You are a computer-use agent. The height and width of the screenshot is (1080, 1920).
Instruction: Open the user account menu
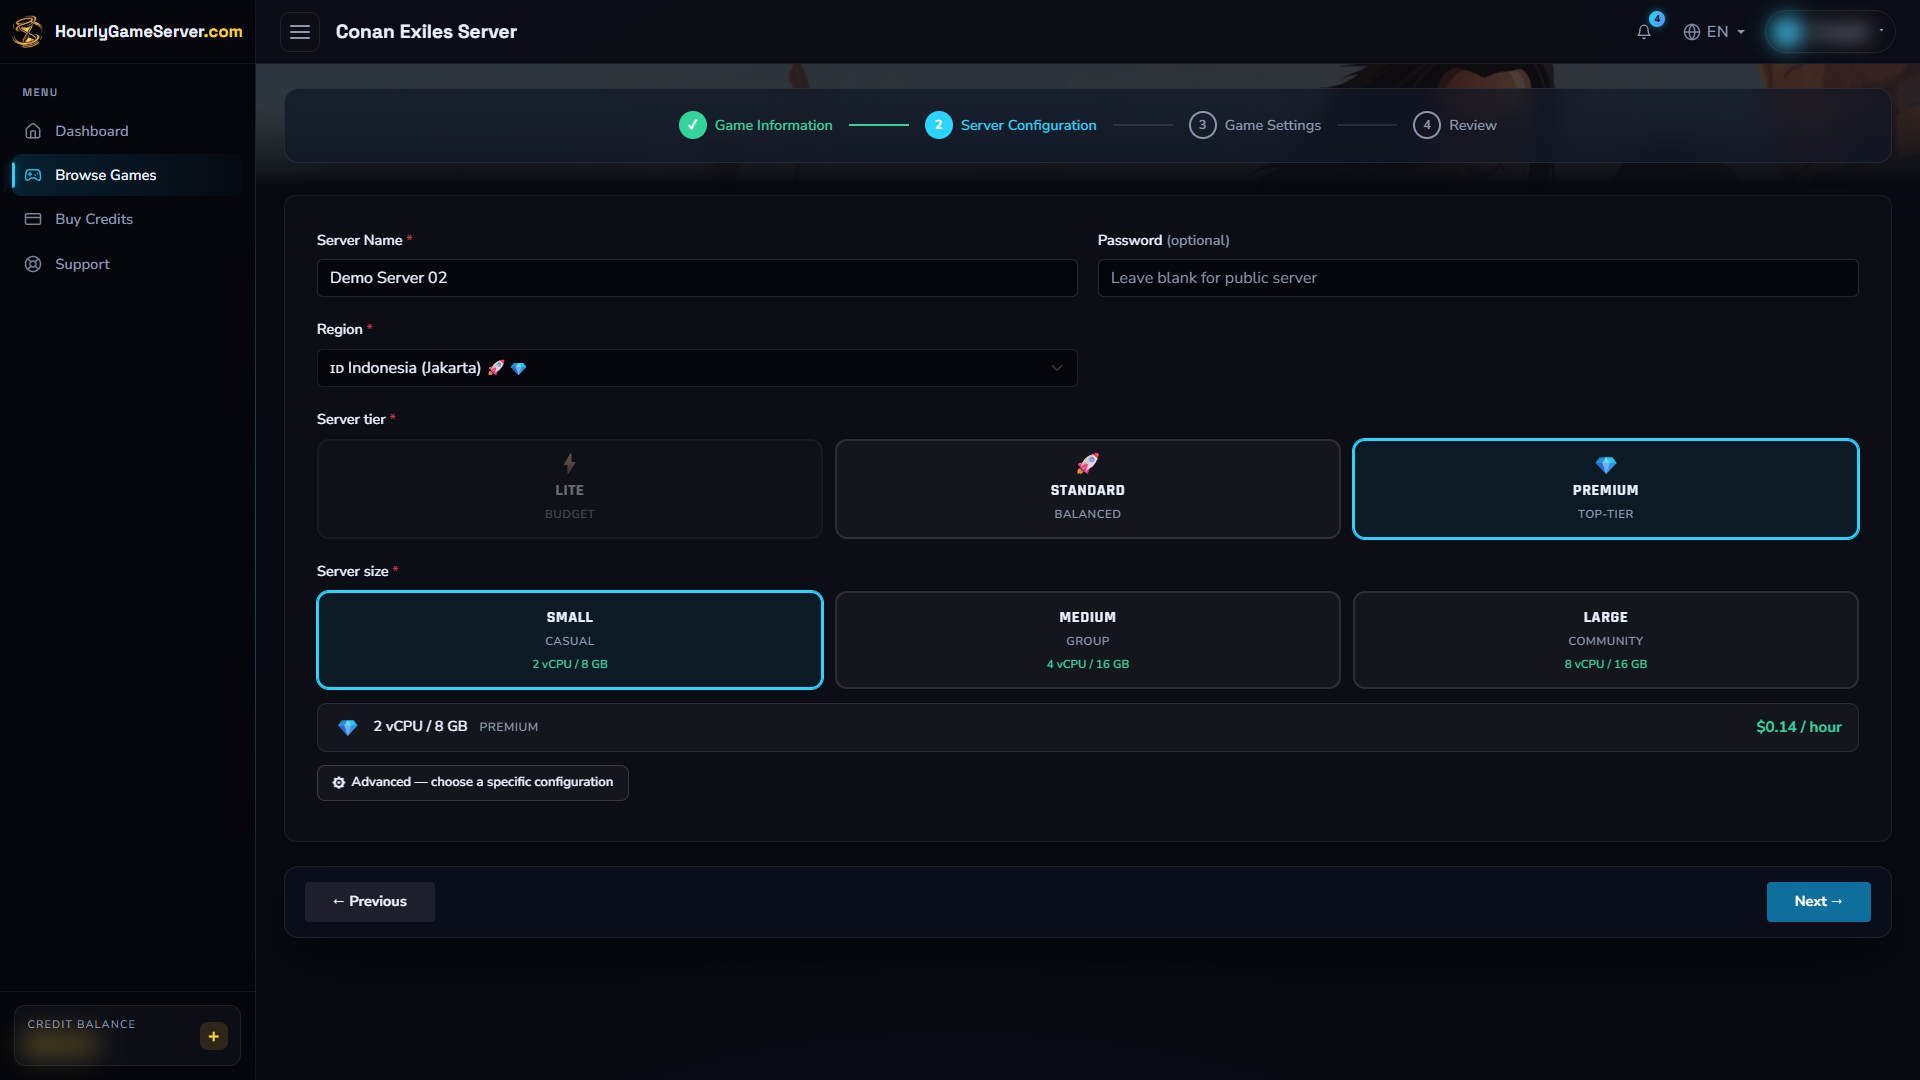(x=1829, y=32)
